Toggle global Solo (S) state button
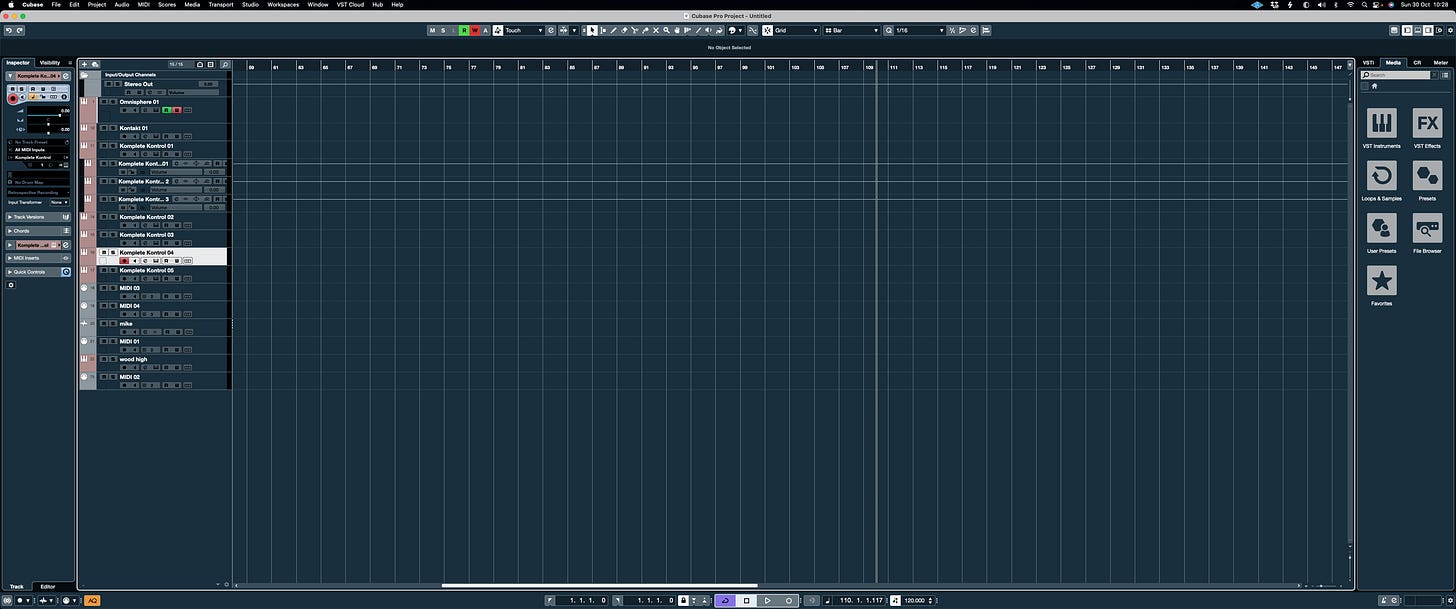The image size is (1456, 609). tap(443, 31)
